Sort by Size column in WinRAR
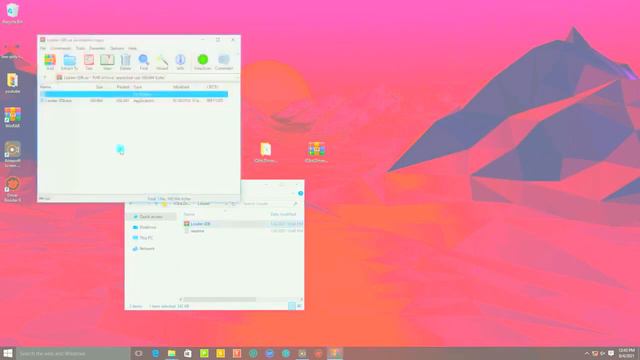This screenshot has width=640, height=360. (99, 87)
